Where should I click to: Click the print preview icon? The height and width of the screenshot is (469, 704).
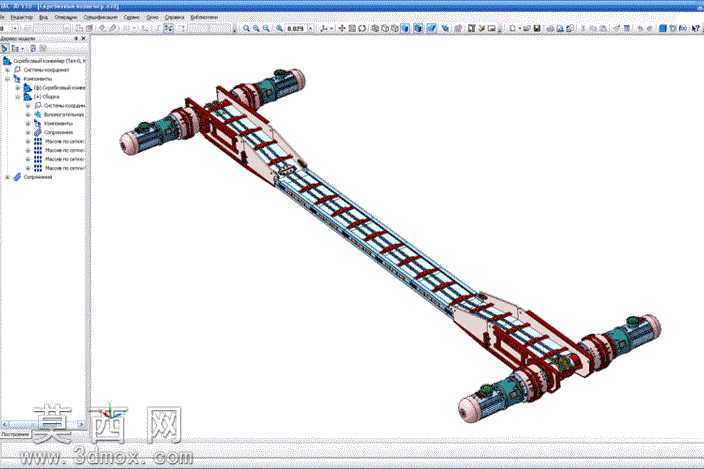[560, 28]
